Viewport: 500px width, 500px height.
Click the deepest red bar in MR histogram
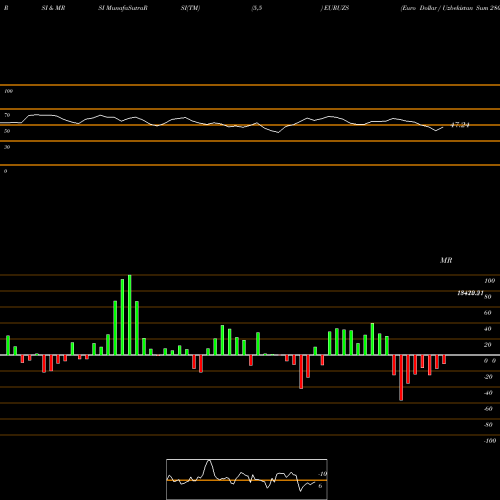(x=401, y=378)
